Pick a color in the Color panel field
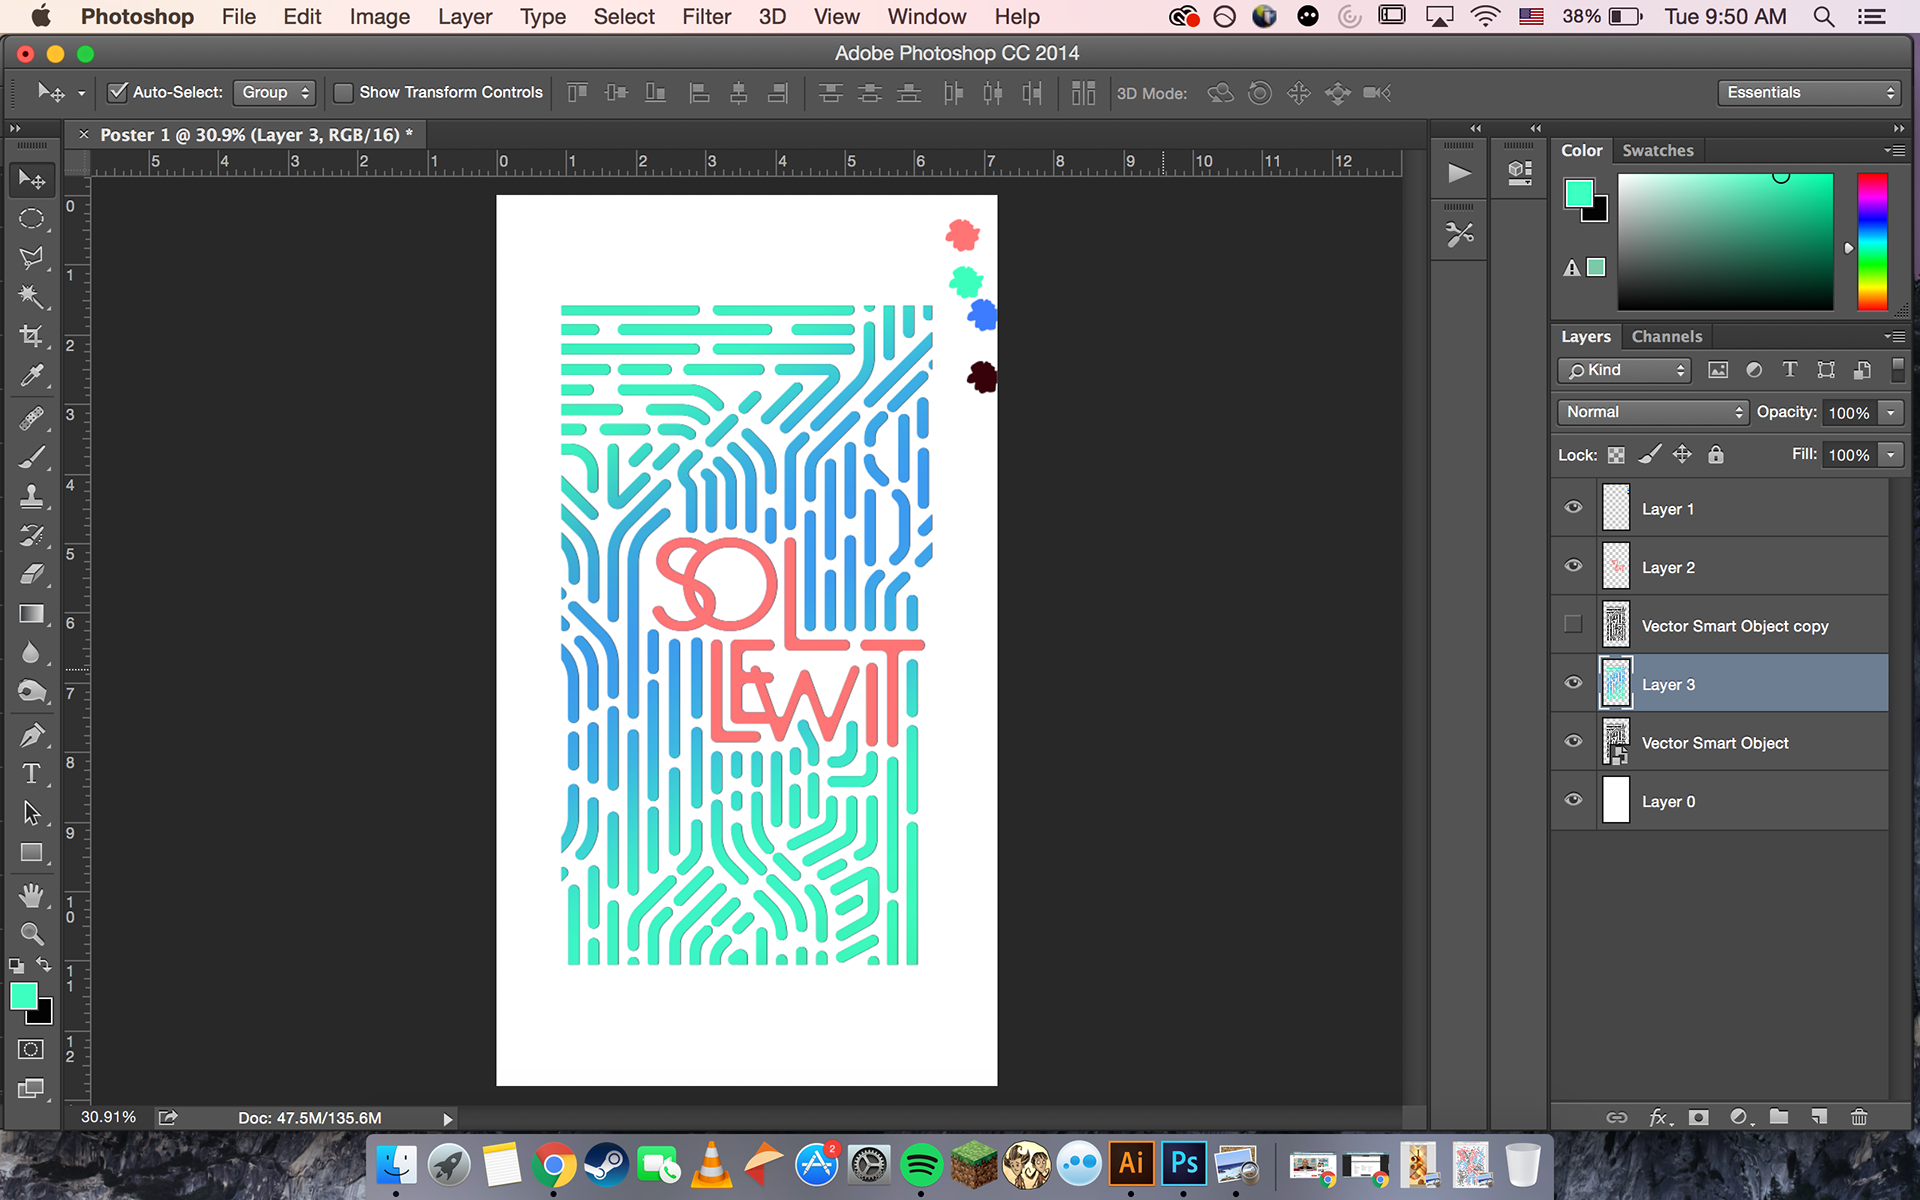This screenshot has height=1200, width=1920. (x=1725, y=241)
